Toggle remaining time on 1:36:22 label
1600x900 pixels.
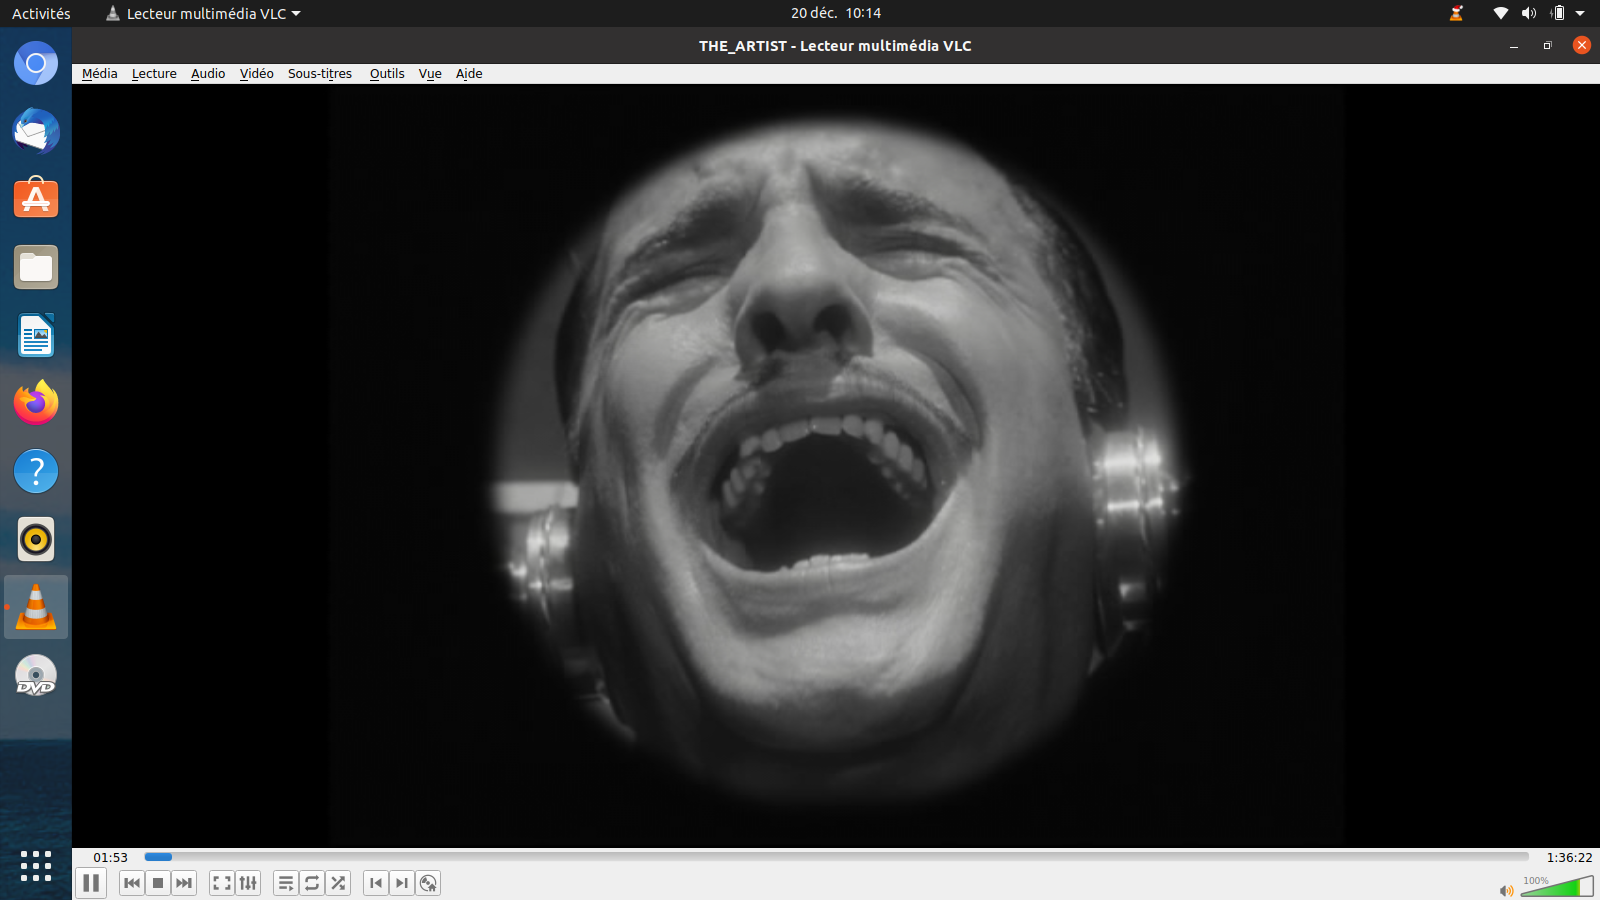click(x=1569, y=857)
